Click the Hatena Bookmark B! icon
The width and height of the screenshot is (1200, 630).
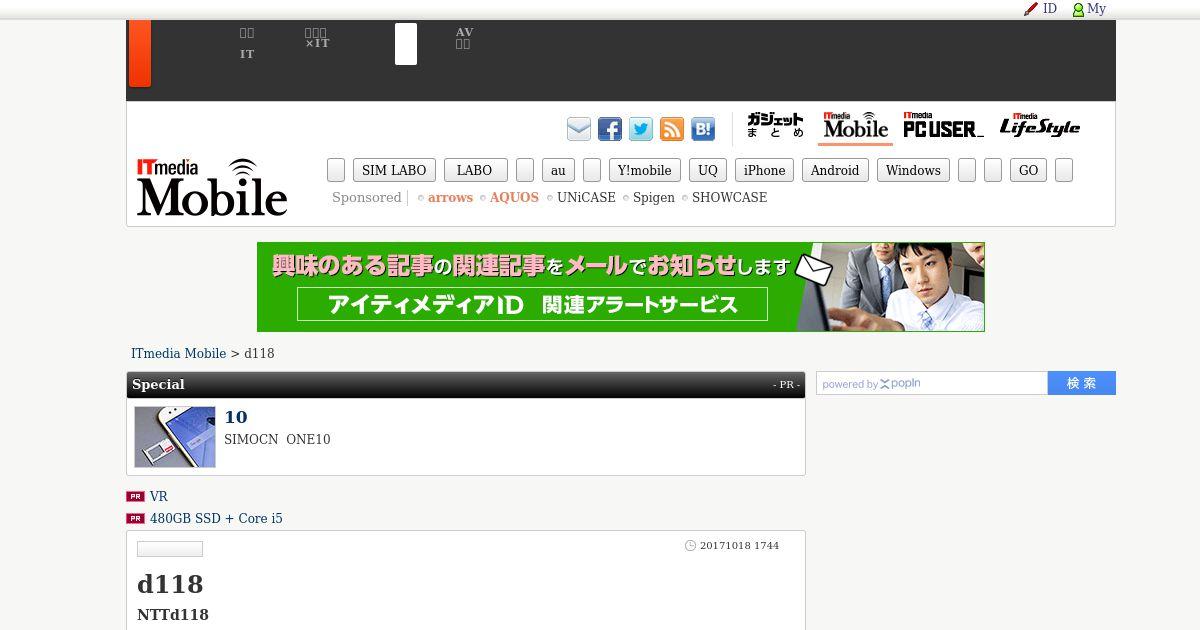point(703,129)
